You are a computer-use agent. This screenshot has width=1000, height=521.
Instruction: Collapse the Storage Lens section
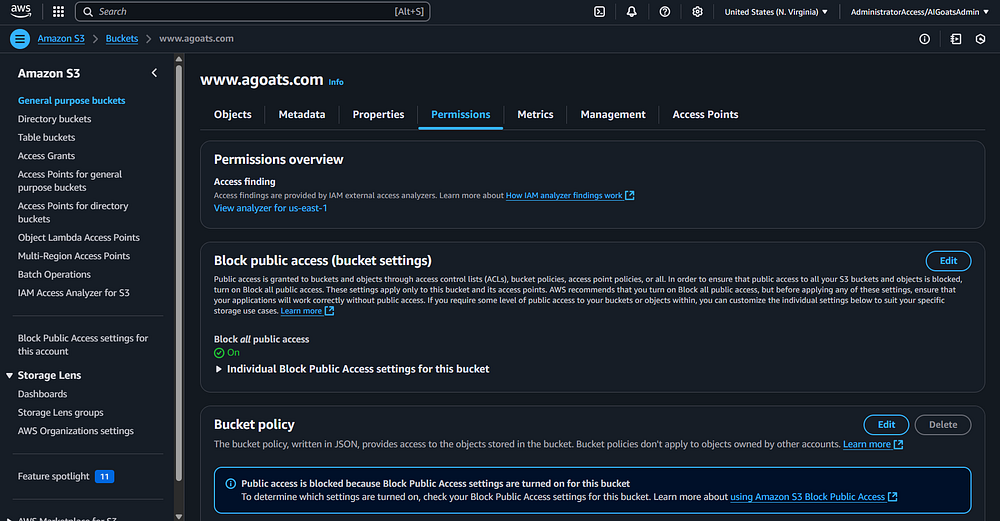coord(10,376)
